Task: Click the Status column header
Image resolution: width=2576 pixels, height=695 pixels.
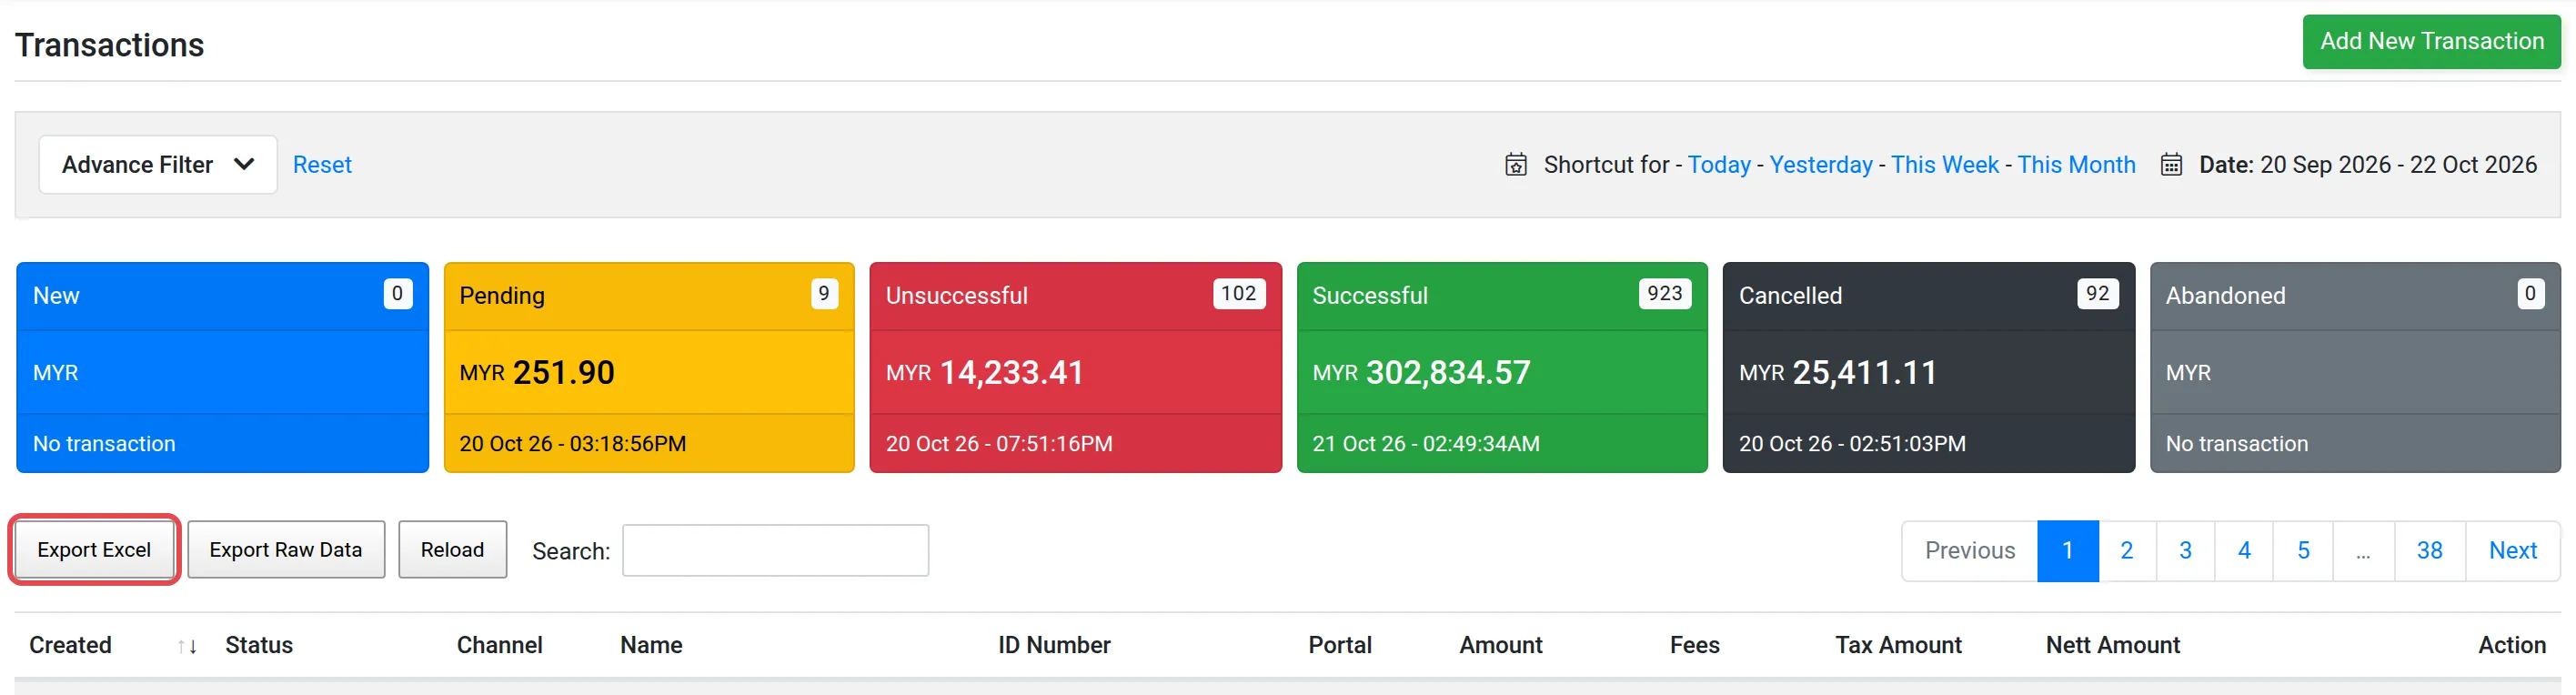Action: [x=259, y=646]
